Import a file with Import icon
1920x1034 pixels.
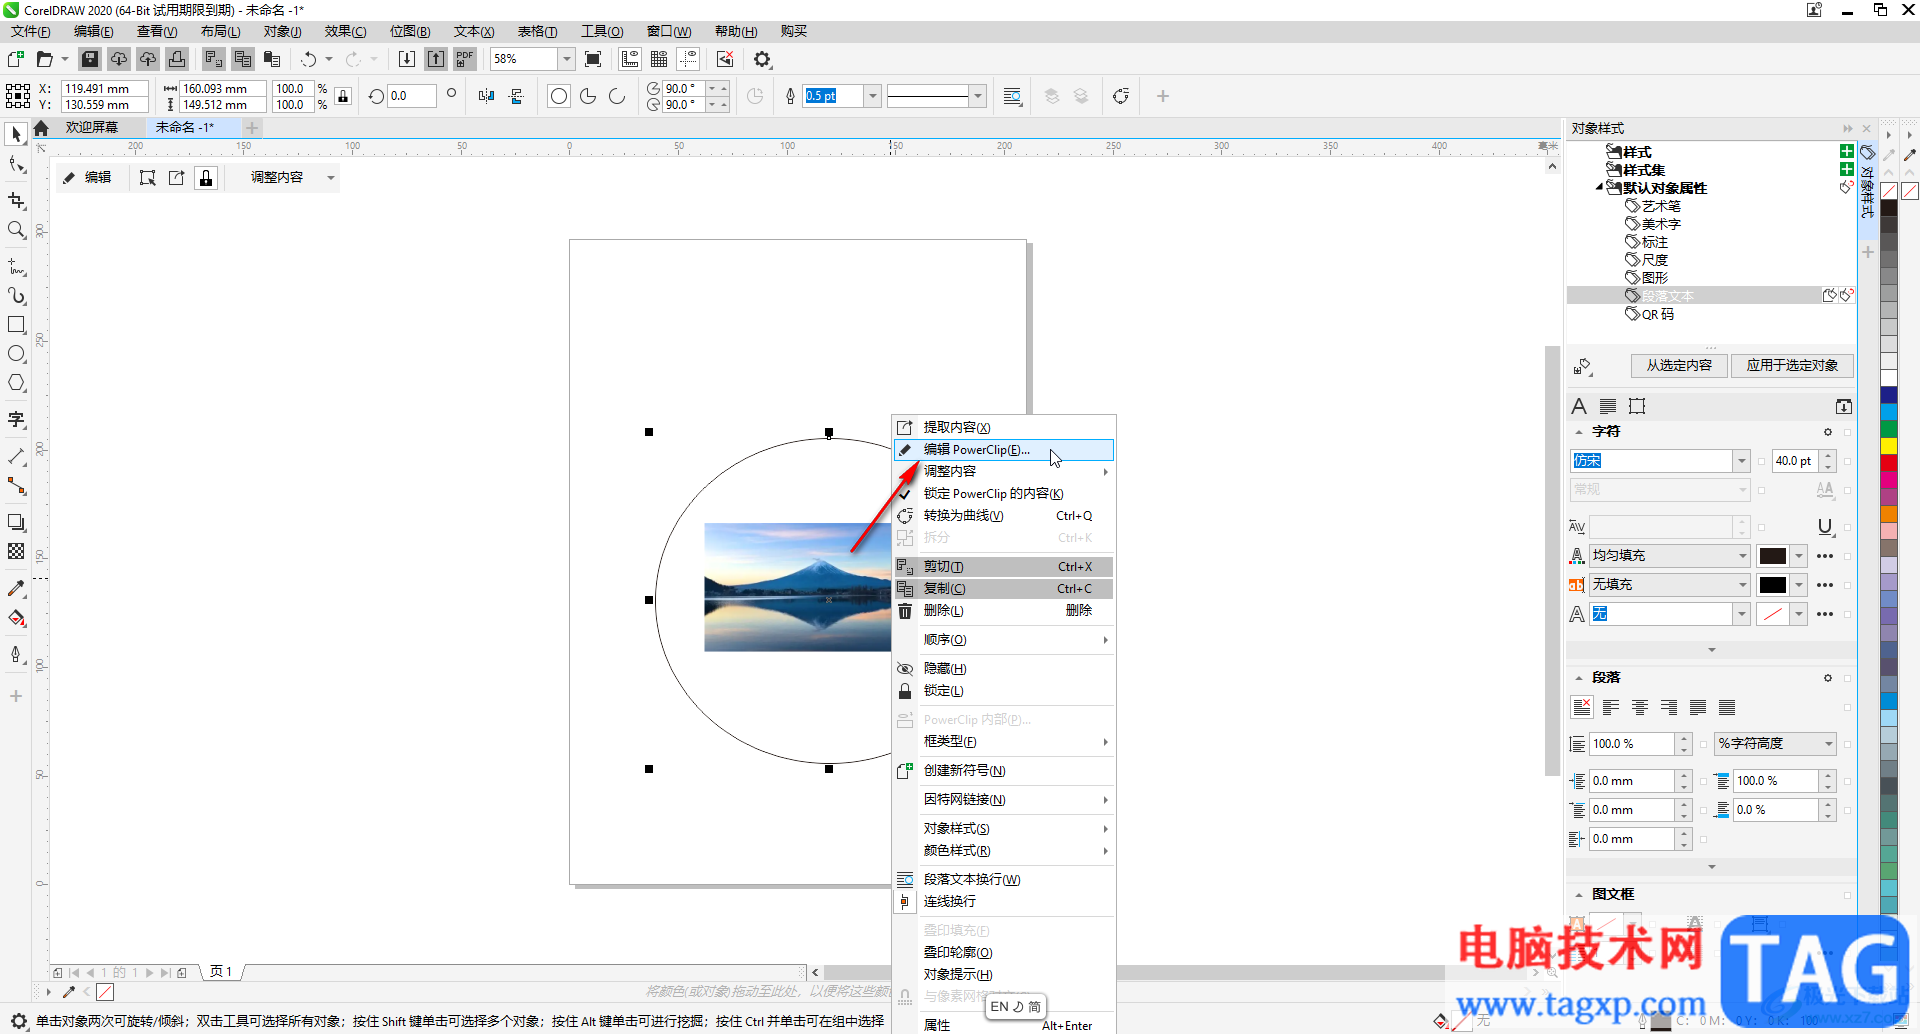point(407,59)
